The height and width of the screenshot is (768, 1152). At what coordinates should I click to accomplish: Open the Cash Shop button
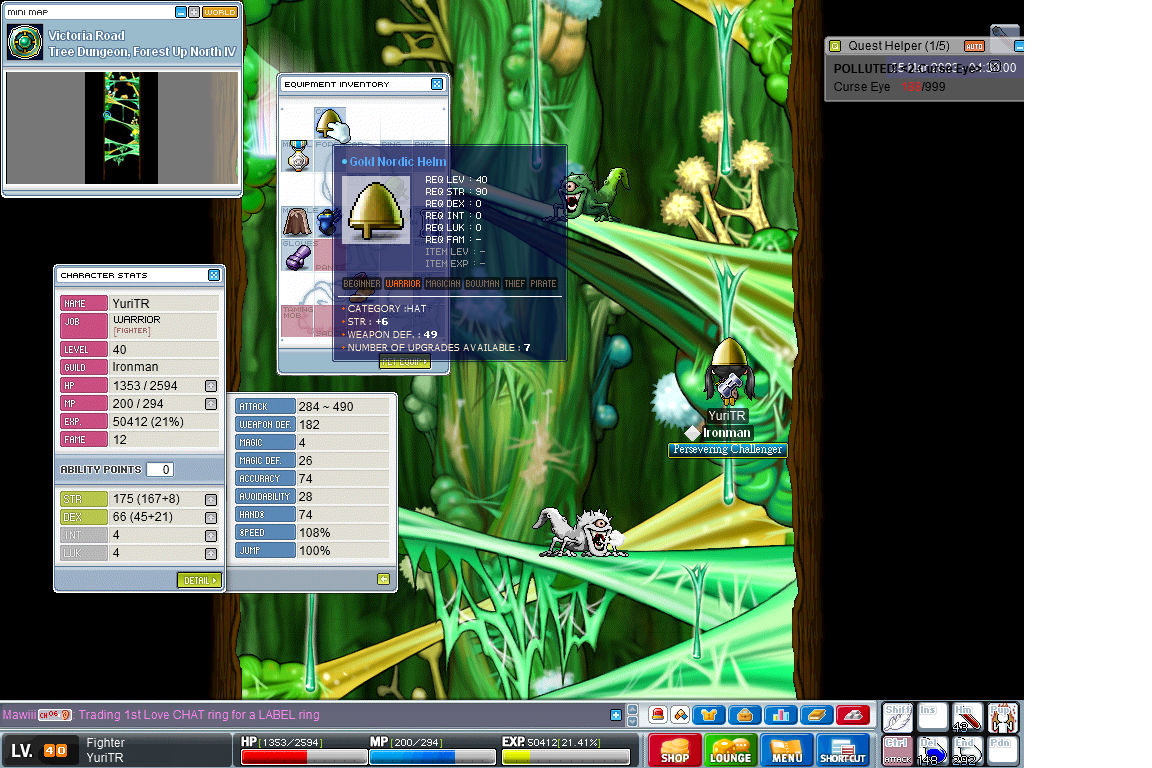tap(675, 750)
